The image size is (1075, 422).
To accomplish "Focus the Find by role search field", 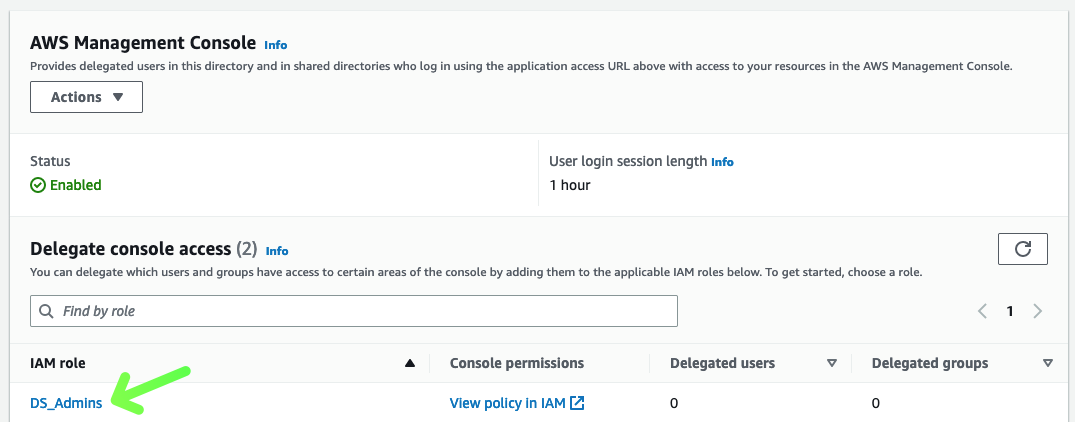I will 360,311.
